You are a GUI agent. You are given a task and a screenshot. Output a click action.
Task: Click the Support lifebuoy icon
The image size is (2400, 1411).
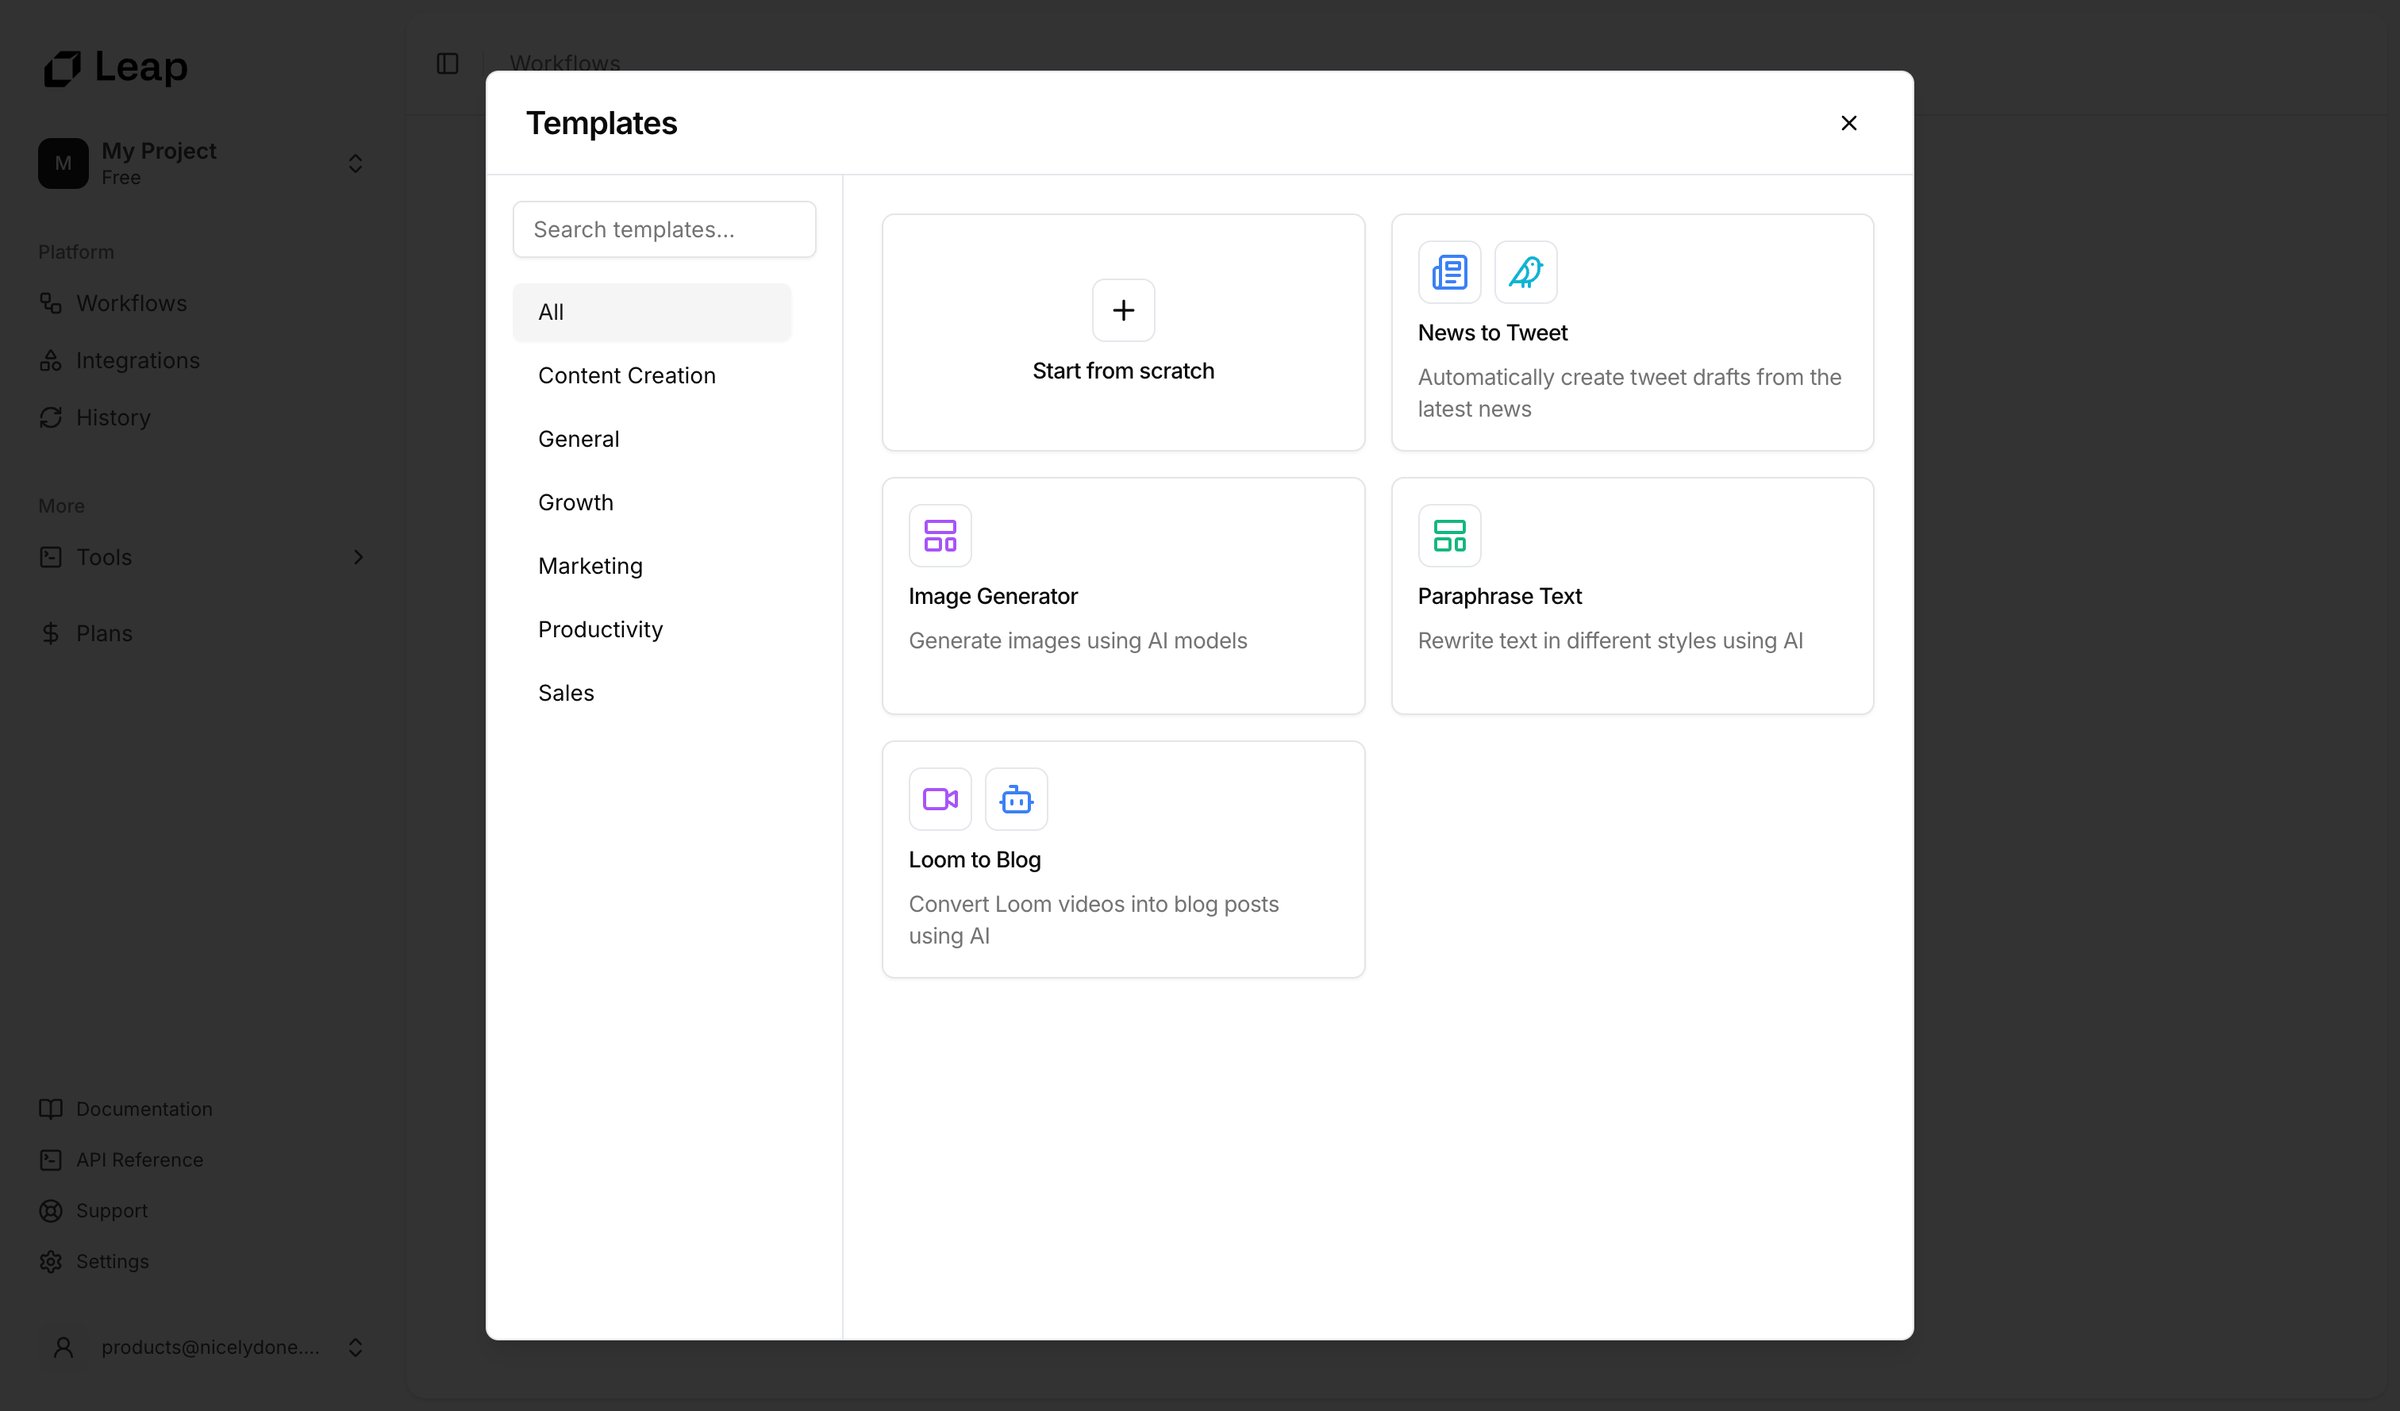coord(50,1211)
